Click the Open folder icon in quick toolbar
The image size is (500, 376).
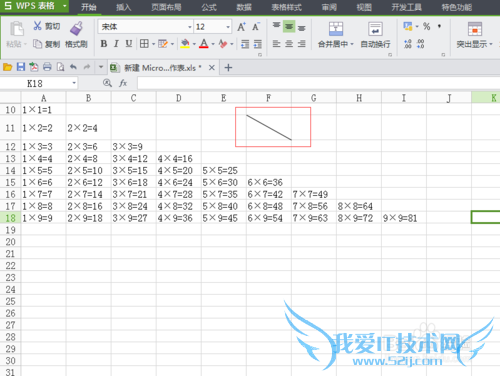pyautogui.click(x=7, y=67)
